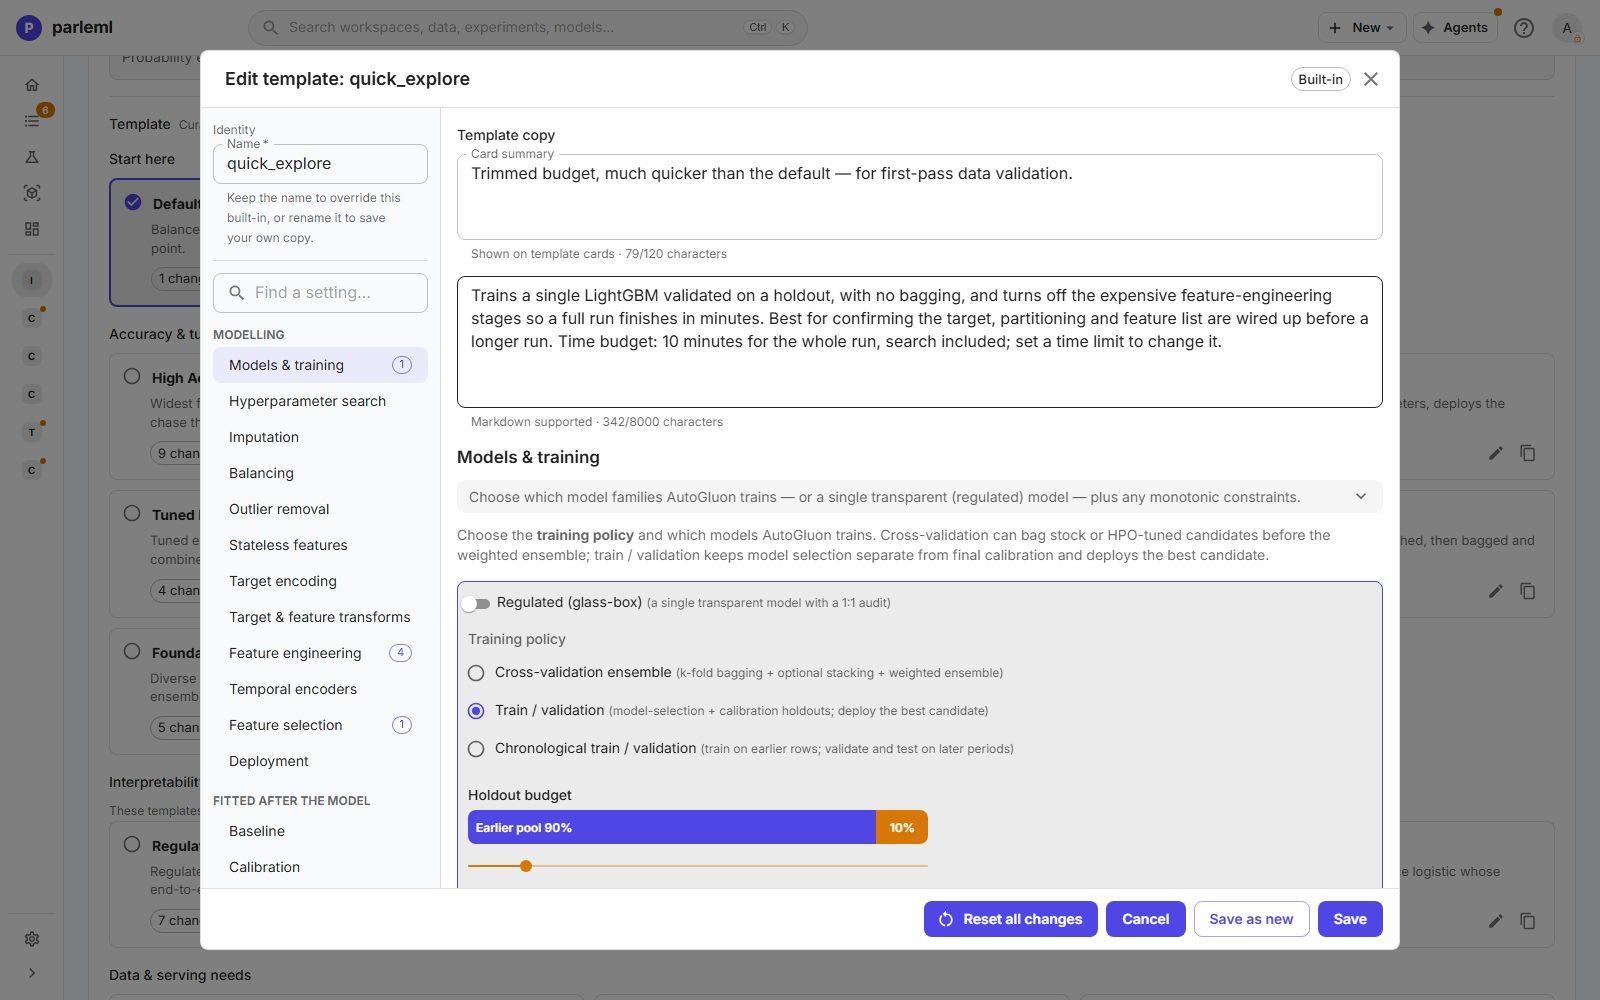This screenshot has width=1600, height=1000.
Task: Expand the Models & training description chevron
Action: 1360,497
